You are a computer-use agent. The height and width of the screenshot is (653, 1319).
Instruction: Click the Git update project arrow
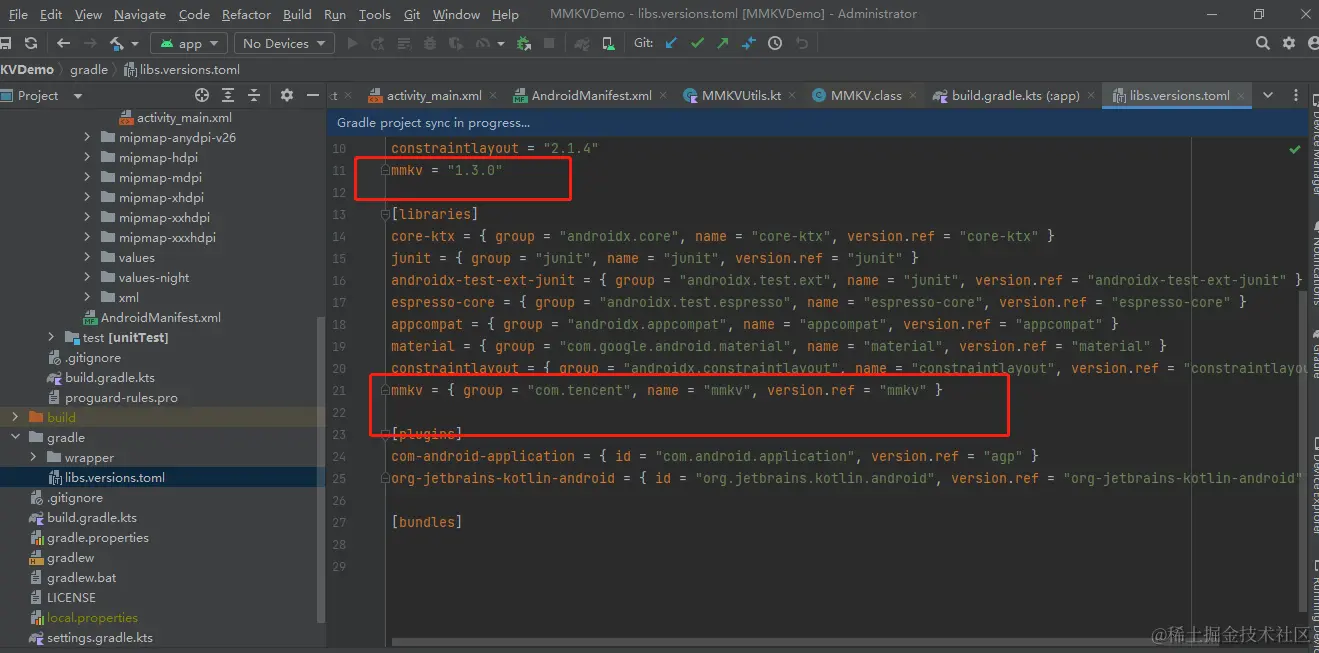coord(671,43)
